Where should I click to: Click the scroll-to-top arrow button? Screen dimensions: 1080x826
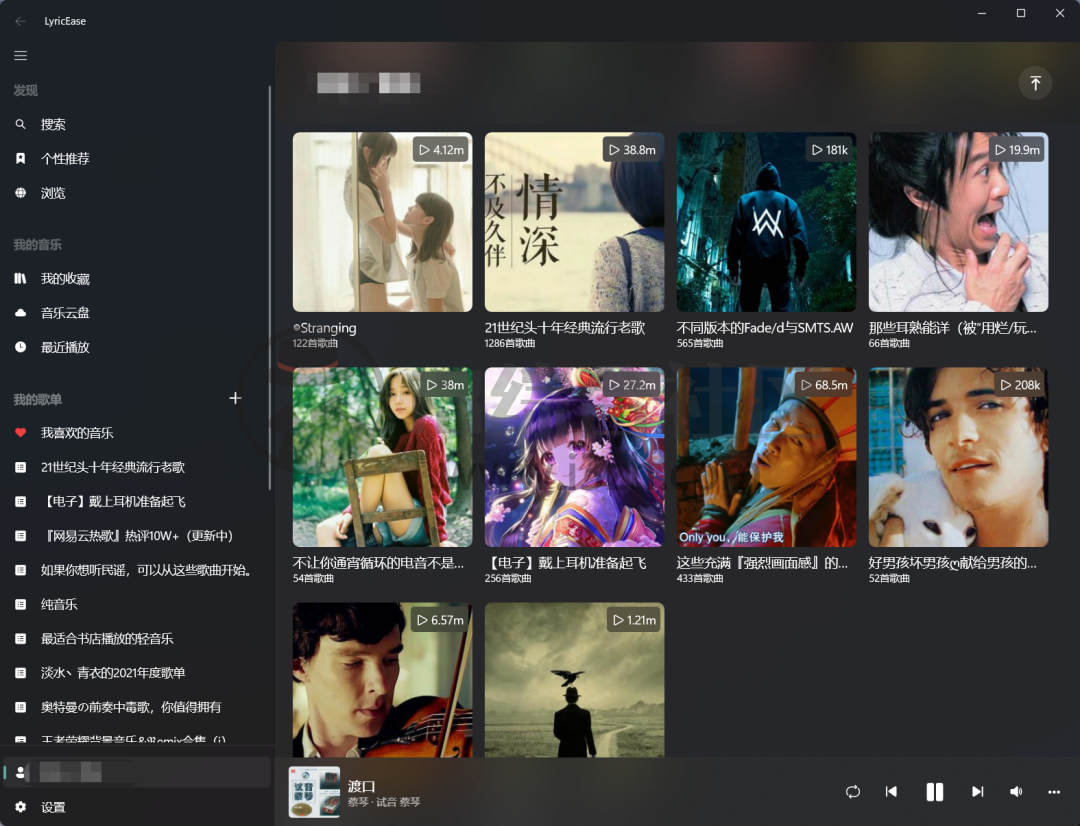(1035, 83)
